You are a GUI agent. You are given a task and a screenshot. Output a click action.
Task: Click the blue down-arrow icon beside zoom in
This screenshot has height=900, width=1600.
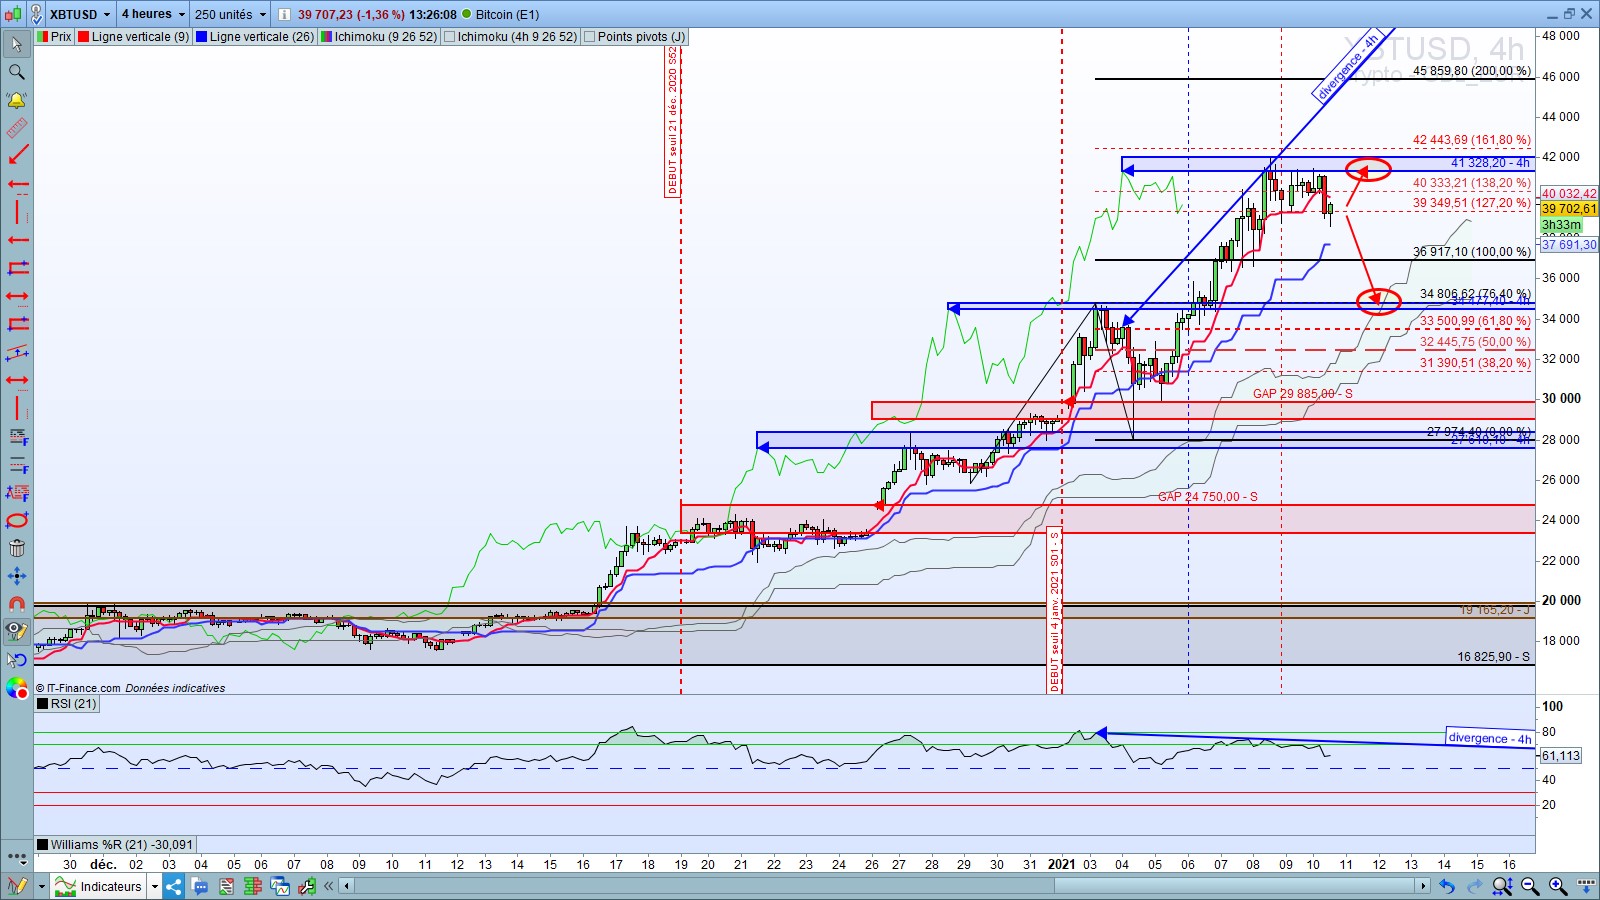1586,886
